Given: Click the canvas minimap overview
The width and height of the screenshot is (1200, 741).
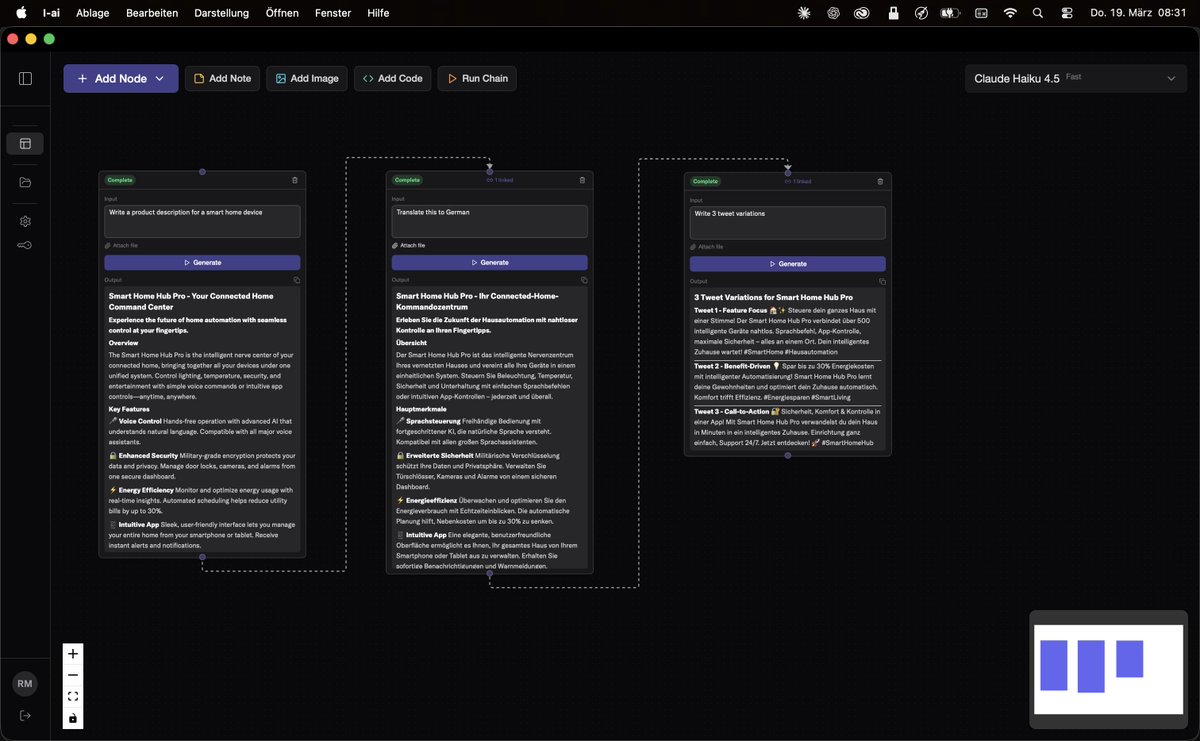Looking at the screenshot, I should [1106, 669].
